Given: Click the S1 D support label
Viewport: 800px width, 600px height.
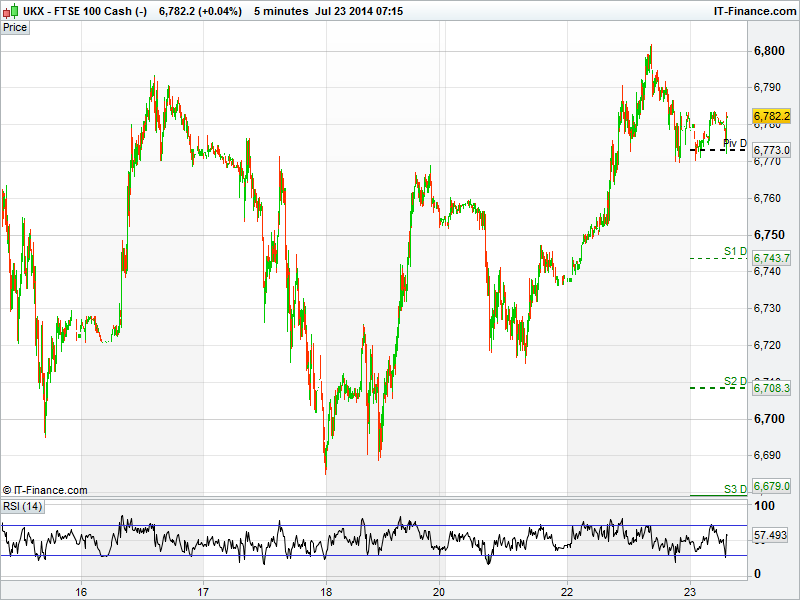Looking at the screenshot, I should [735, 251].
